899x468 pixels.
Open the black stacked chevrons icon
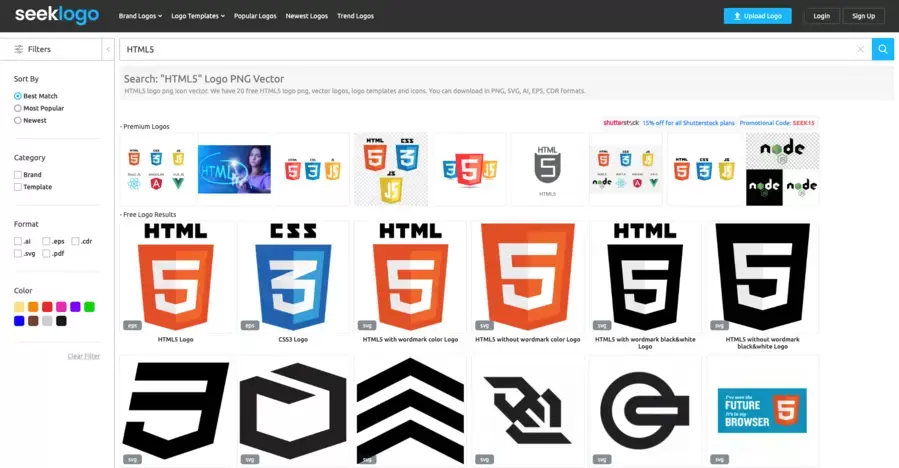click(x=411, y=411)
